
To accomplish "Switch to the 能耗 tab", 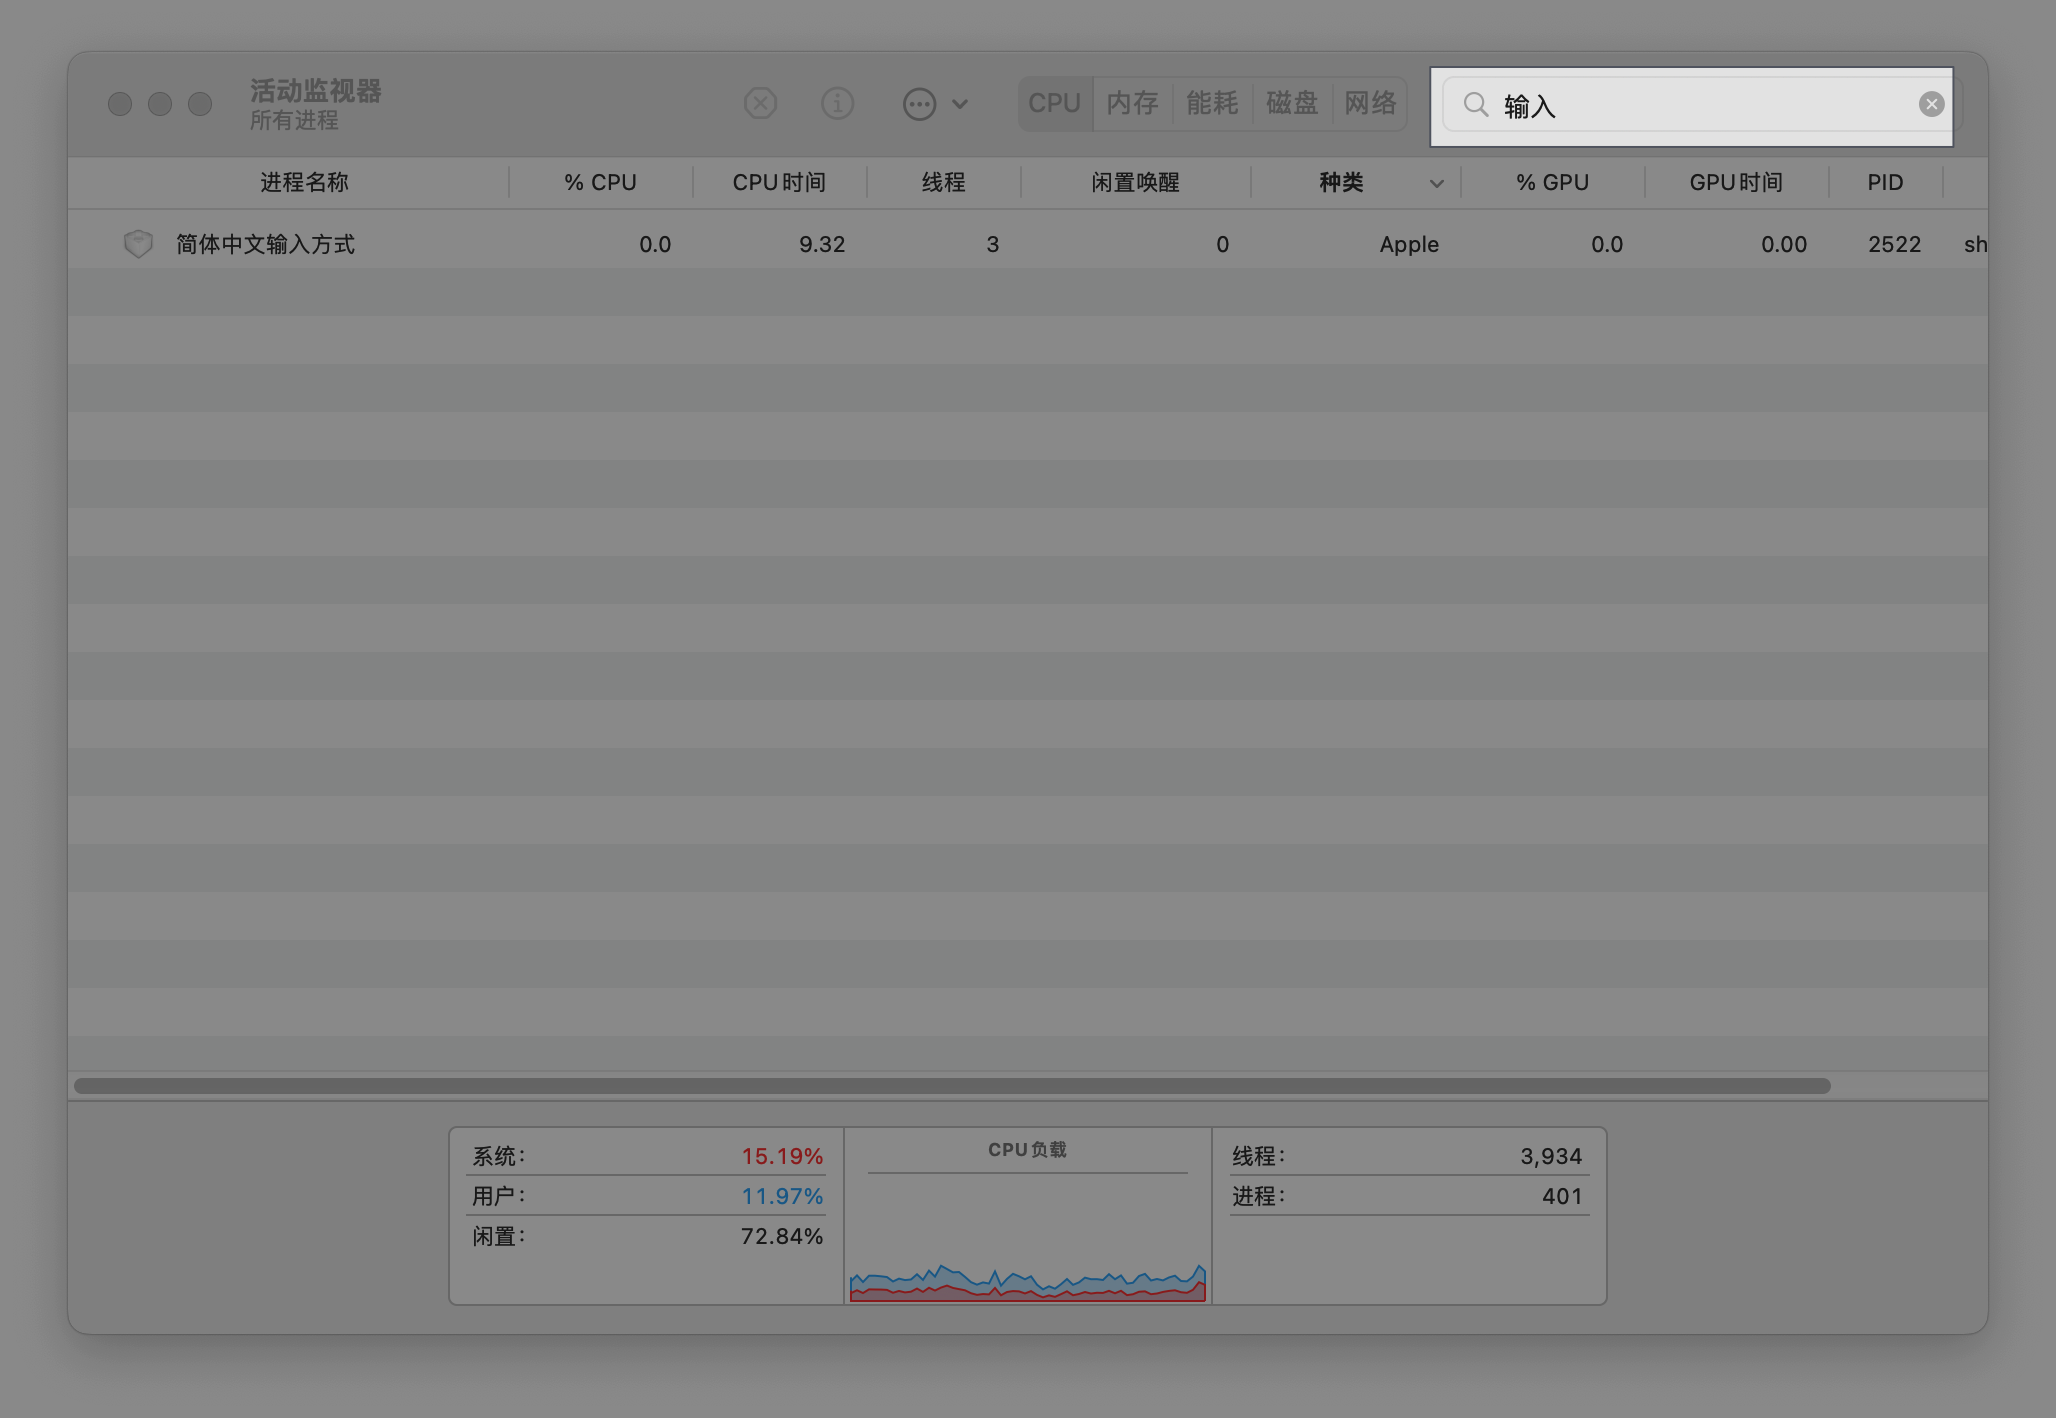I will [x=1212, y=103].
